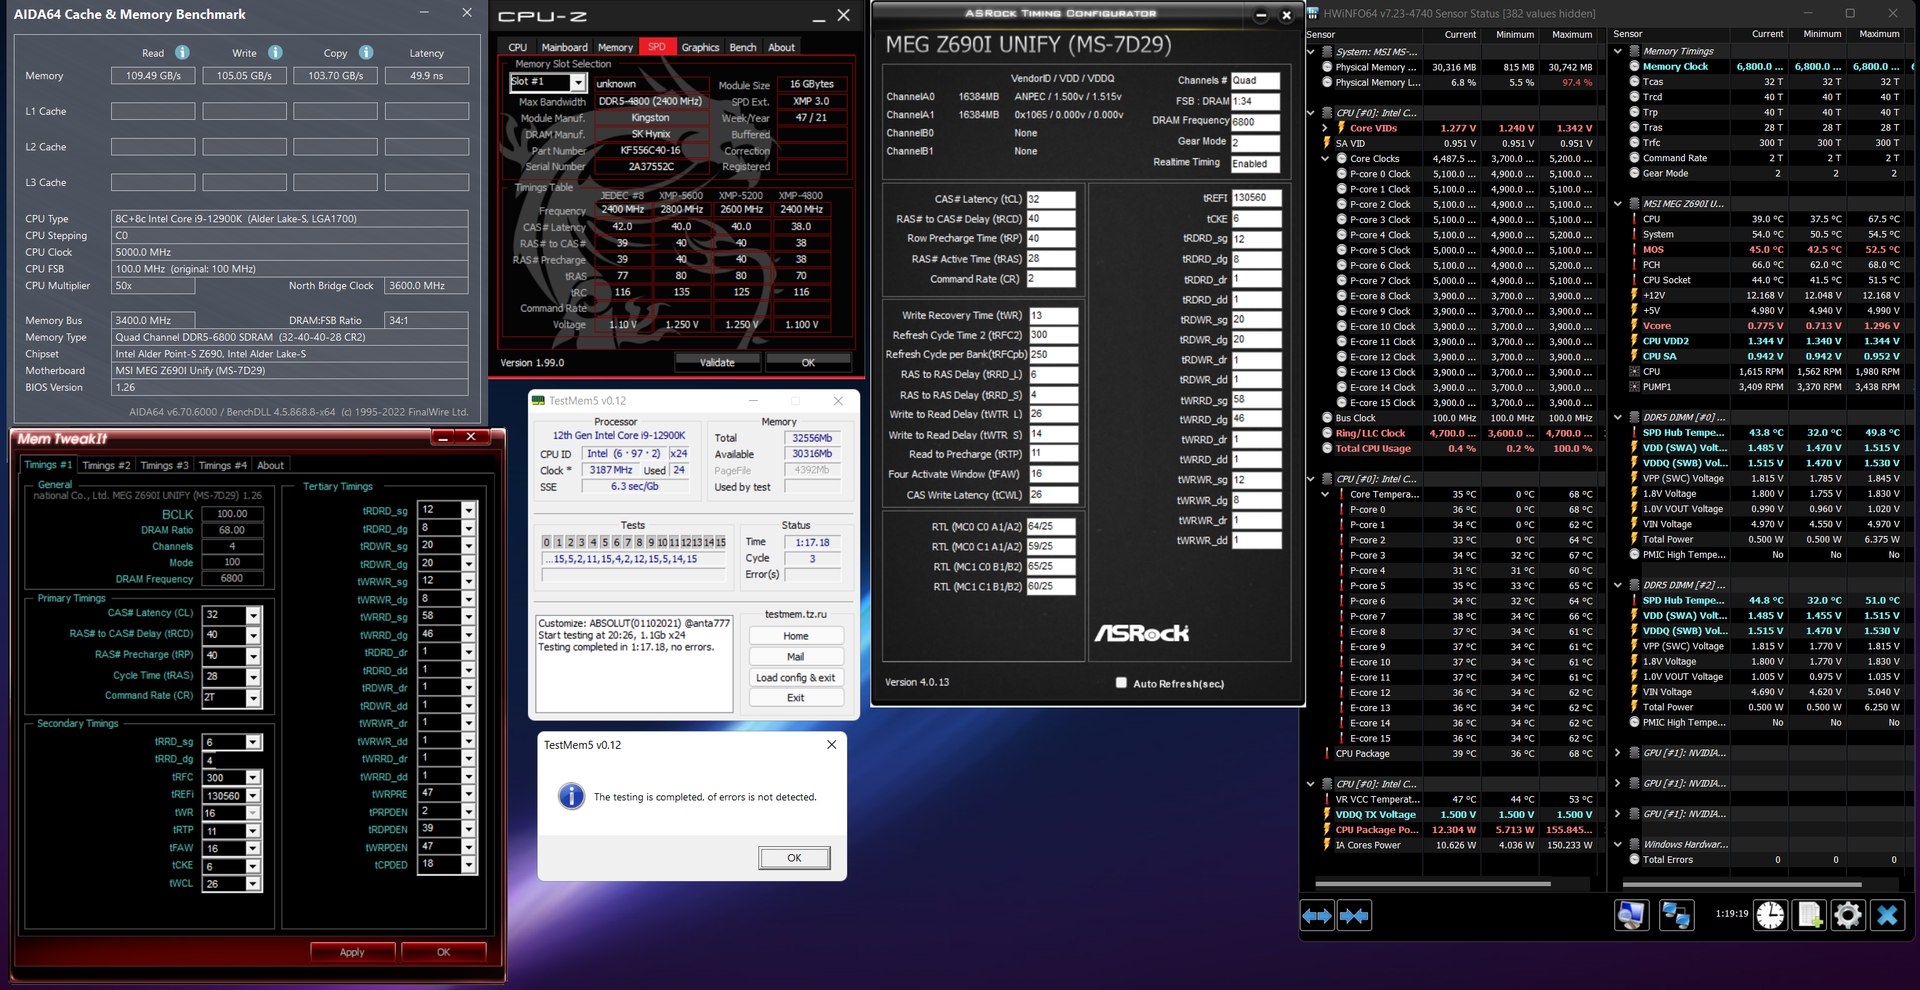The image size is (1920, 990).
Task: Click Load config & exit in TestMem5
Action: pyautogui.click(x=796, y=677)
